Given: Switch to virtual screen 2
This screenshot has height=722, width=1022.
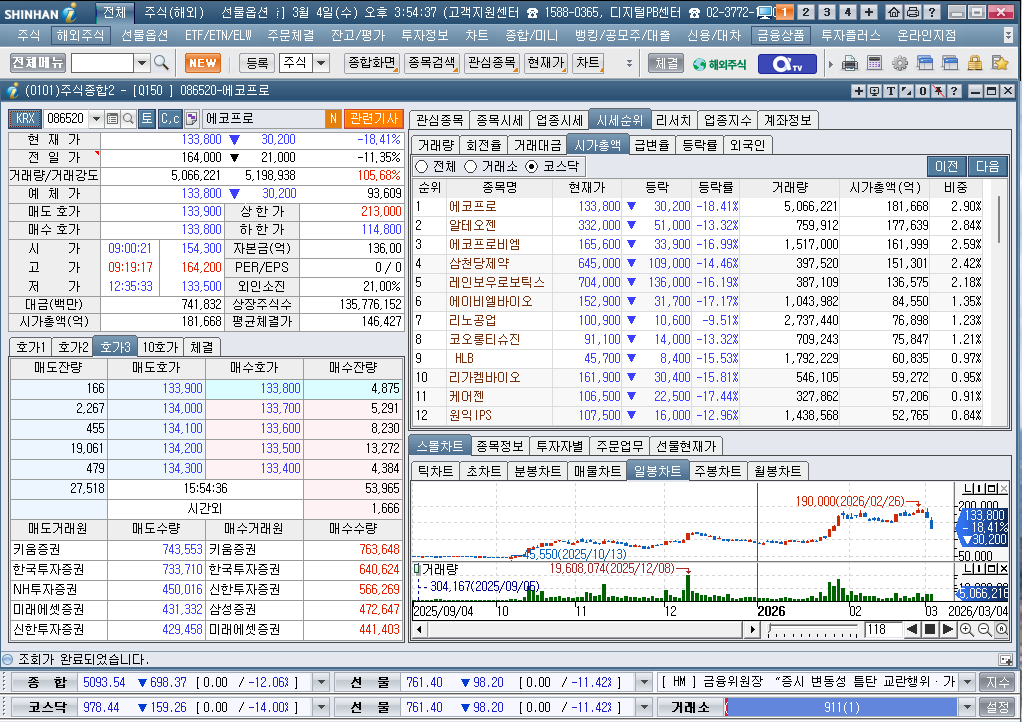Looking at the screenshot, I should [806, 12].
